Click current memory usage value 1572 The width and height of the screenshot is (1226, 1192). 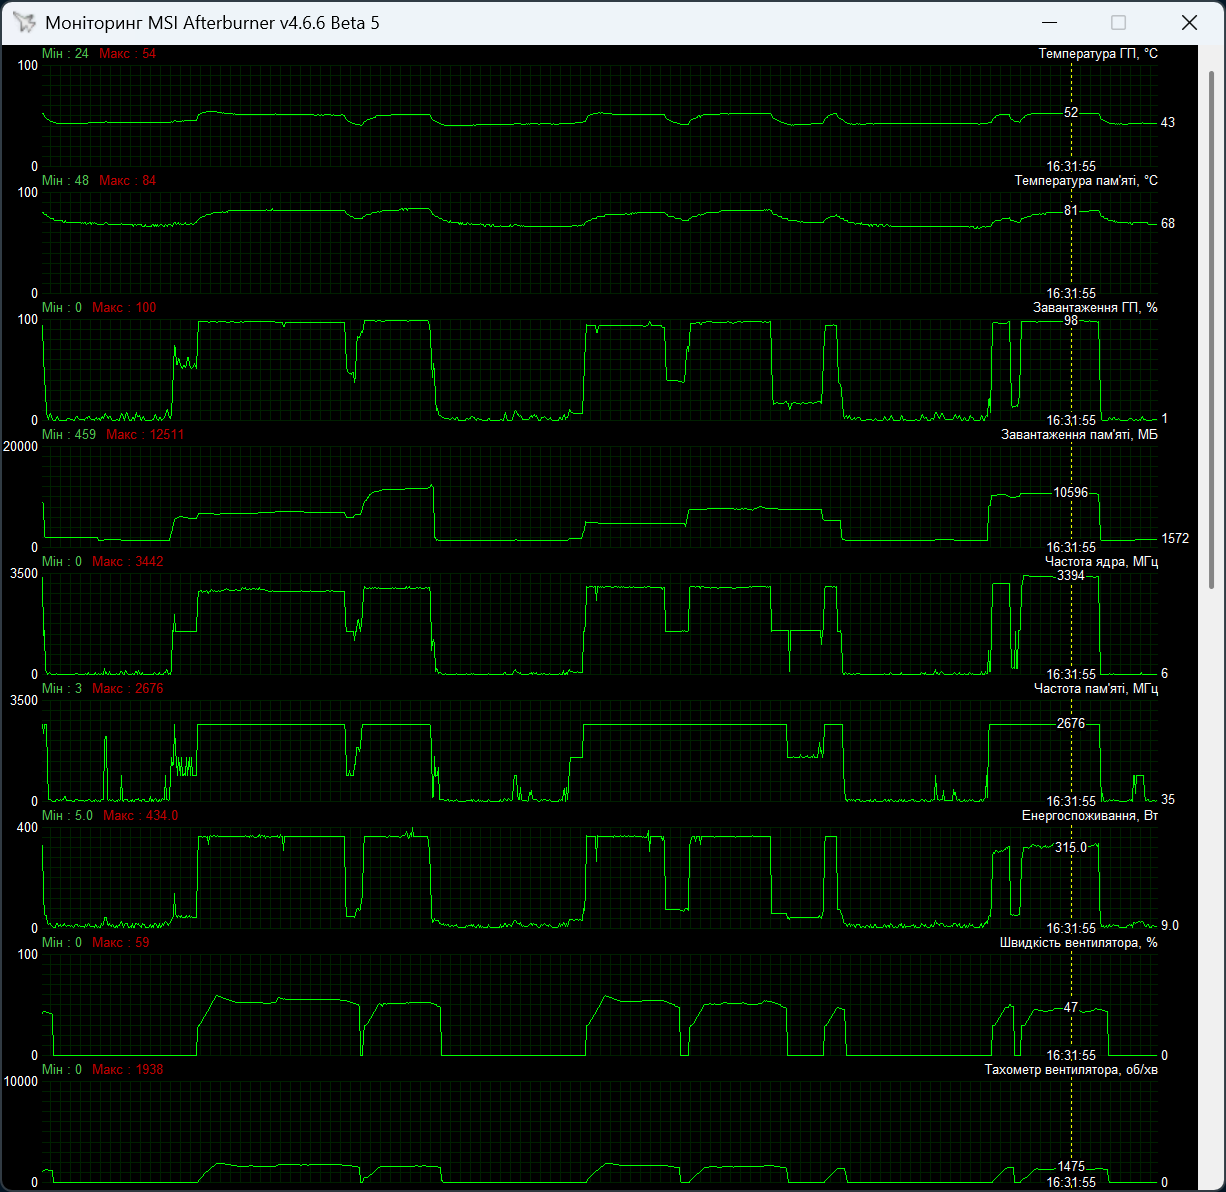tap(1175, 538)
